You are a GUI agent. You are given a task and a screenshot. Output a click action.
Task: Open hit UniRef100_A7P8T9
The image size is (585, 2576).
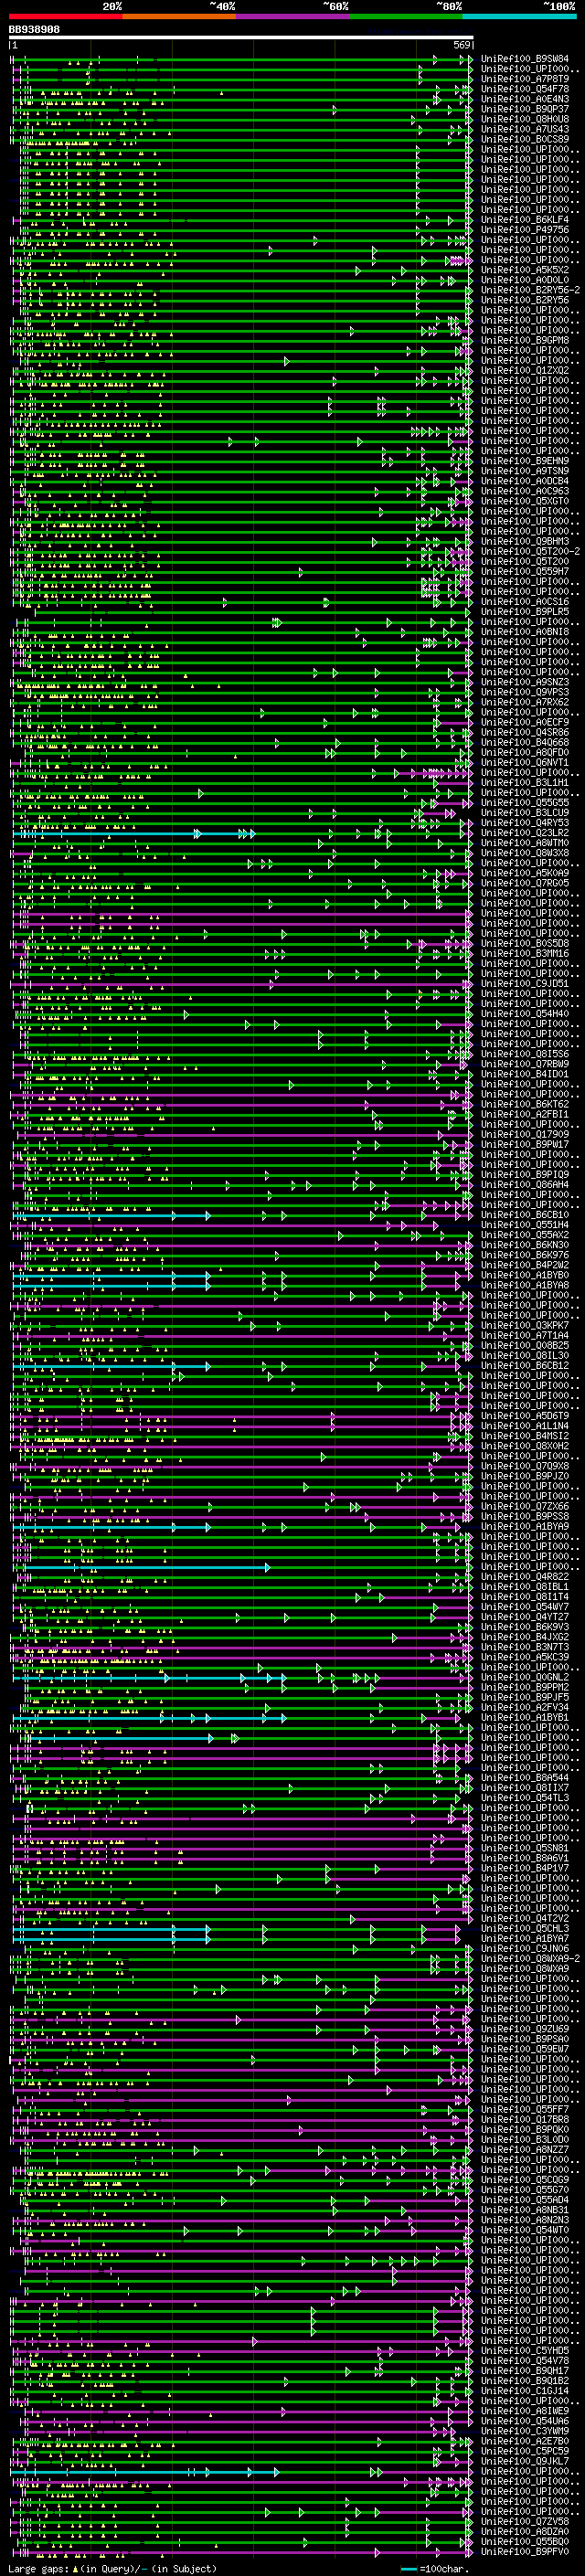[x=524, y=79]
